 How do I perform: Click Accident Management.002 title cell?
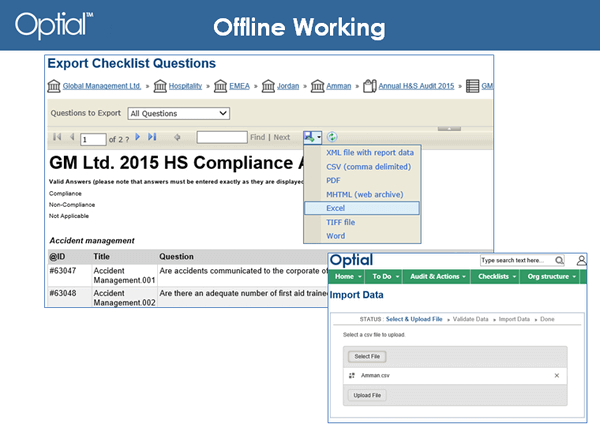click(124, 297)
